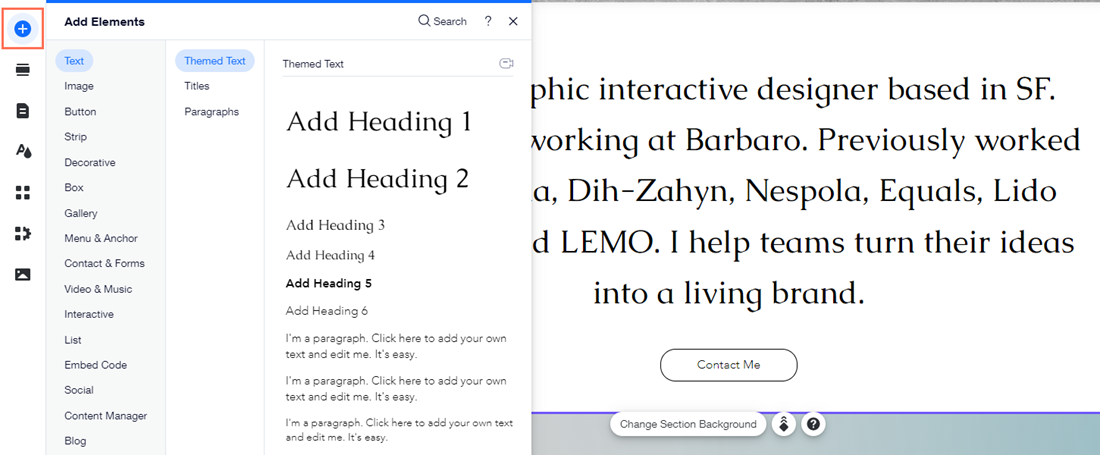This screenshot has height=455, width=1100.
Task: Select the Decorative category
Action: coord(90,163)
